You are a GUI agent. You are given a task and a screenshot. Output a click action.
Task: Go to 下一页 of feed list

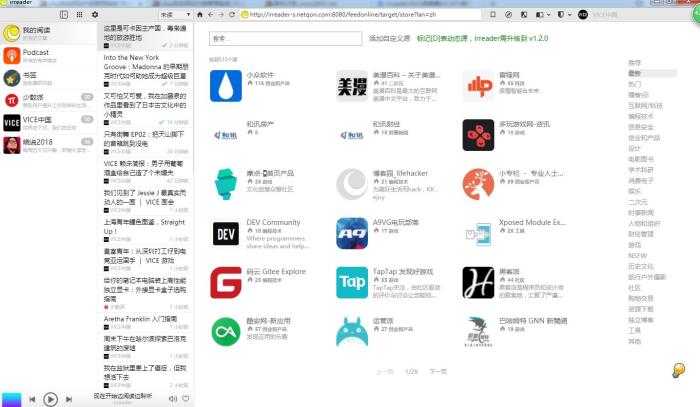click(437, 371)
